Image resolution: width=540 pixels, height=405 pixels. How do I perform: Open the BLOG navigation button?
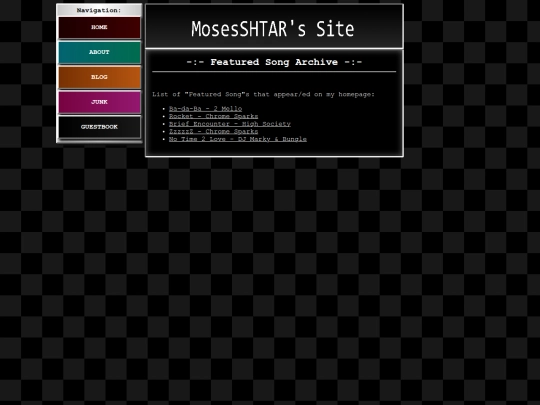tap(100, 77)
